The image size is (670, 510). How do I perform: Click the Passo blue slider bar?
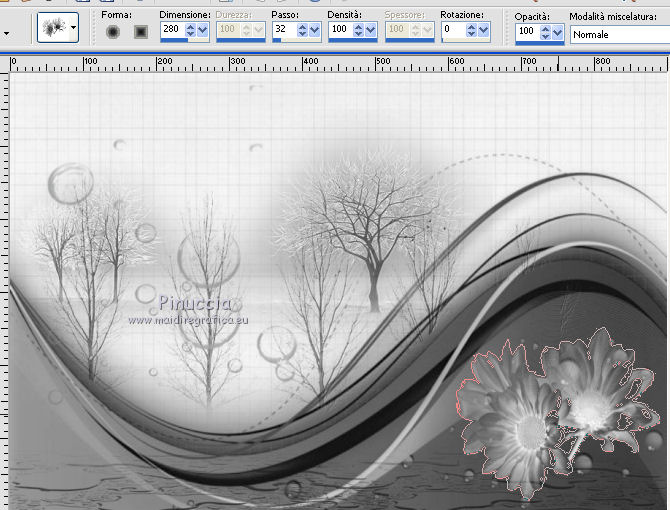(x=297, y=40)
